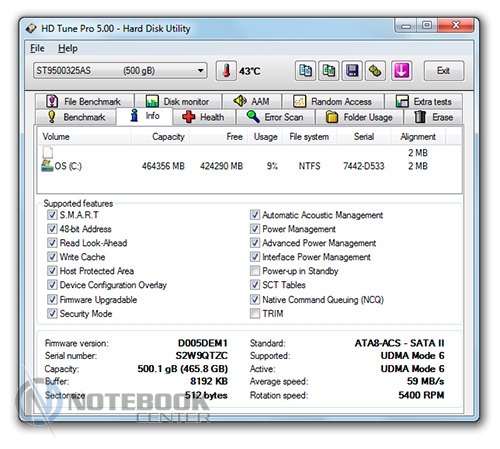
Task: Open the Extra tests tab
Action: 423,101
